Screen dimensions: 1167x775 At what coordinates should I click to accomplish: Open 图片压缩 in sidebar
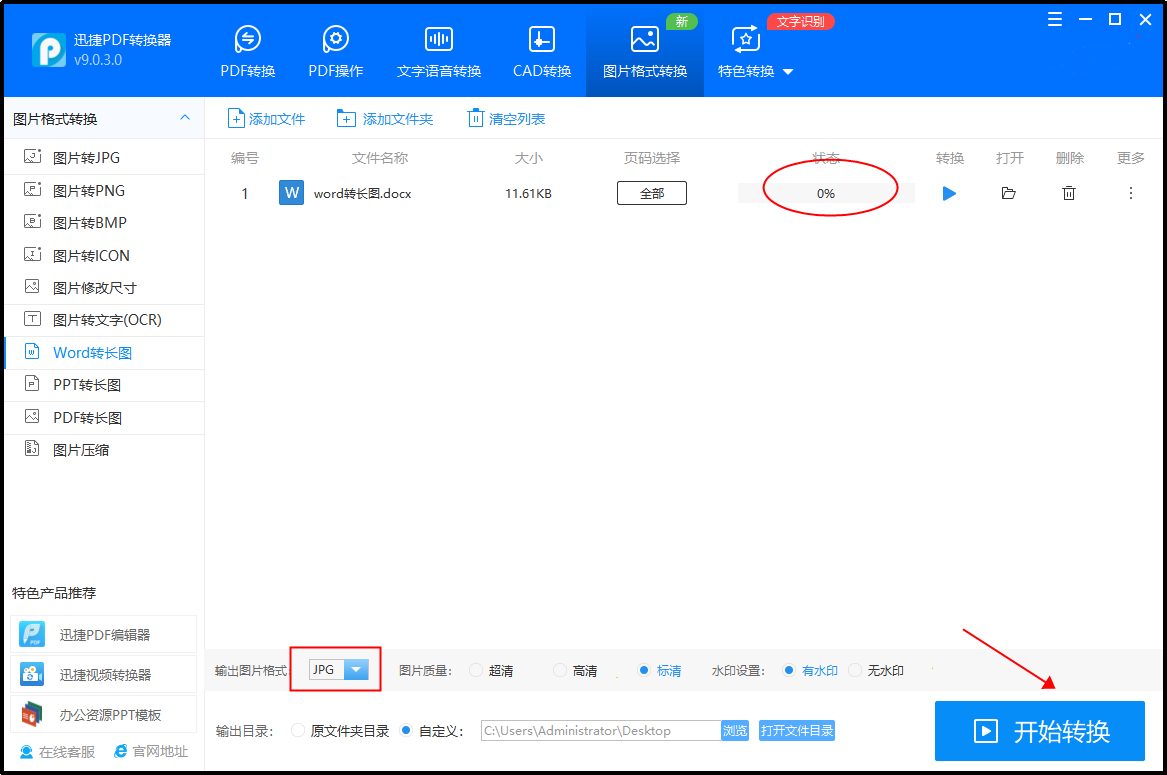tap(104, 450)
